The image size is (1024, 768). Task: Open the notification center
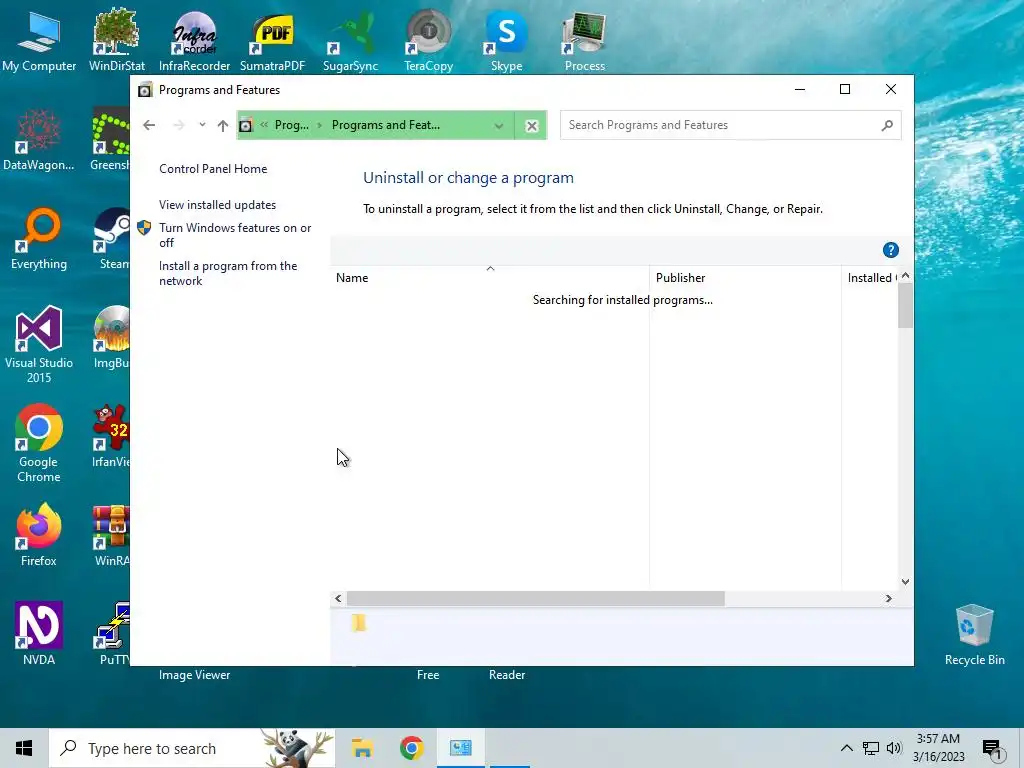coord(993,749)
